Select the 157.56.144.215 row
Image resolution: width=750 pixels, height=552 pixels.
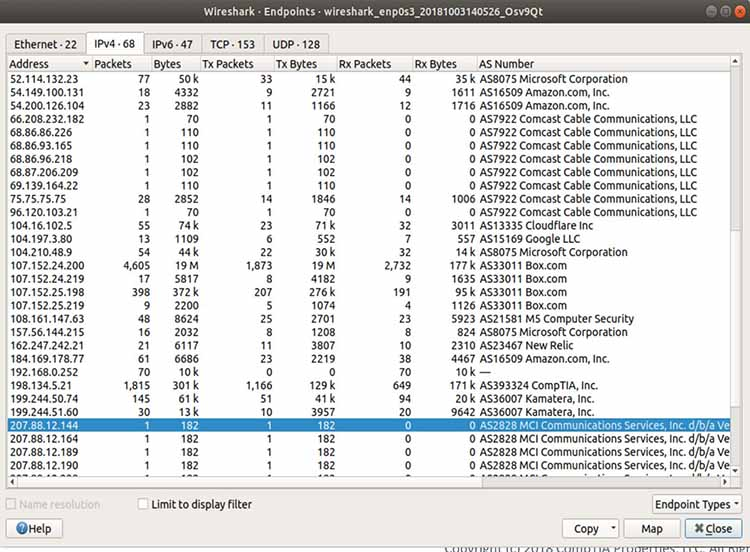369,332
